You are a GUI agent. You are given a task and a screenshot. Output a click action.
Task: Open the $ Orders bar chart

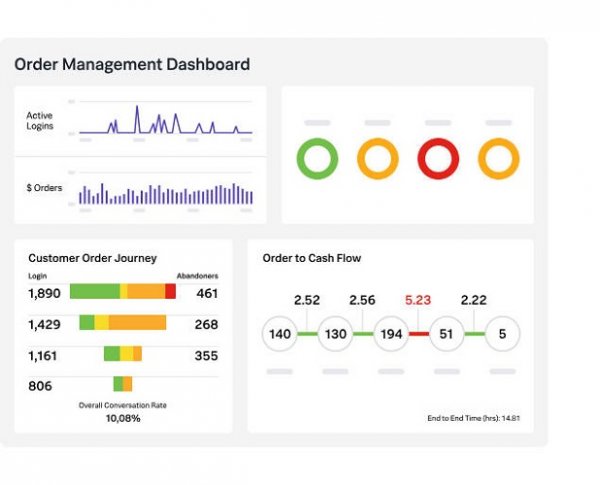click(165, 192)
